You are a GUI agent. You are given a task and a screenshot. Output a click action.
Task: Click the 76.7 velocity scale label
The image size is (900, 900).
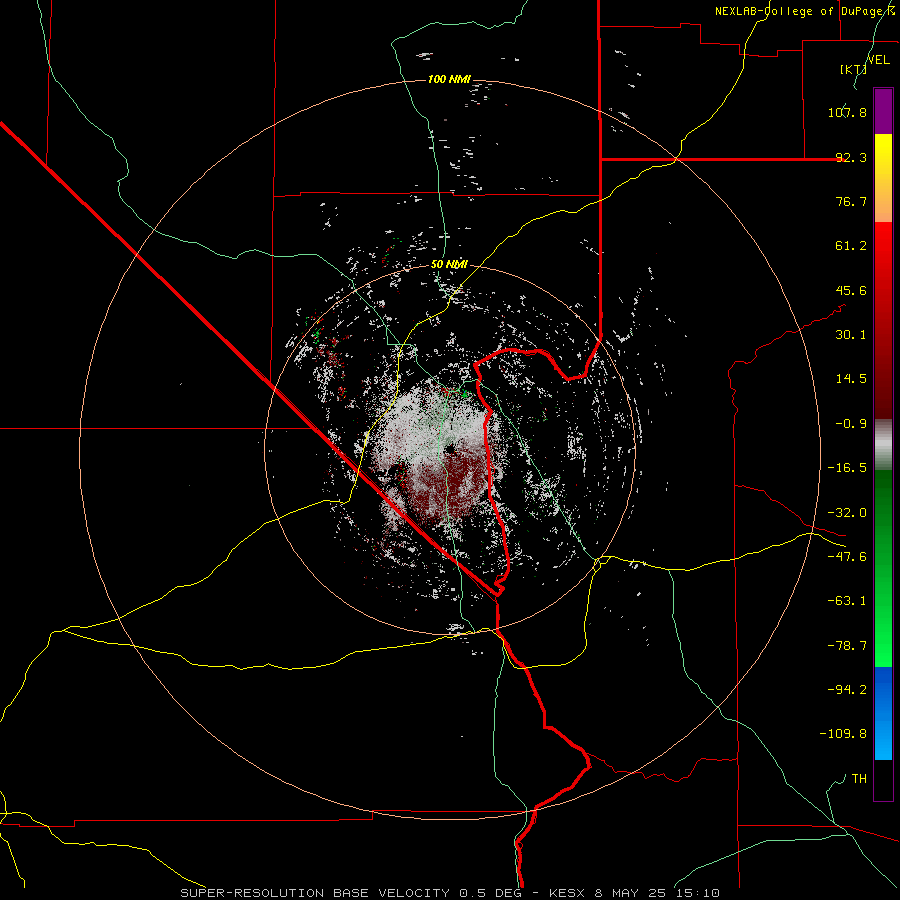851,201
